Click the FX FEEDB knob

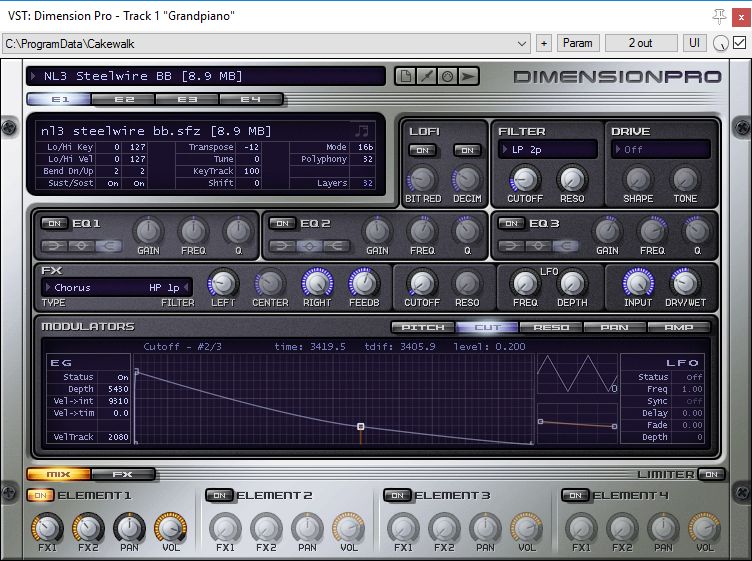(364, 283)
